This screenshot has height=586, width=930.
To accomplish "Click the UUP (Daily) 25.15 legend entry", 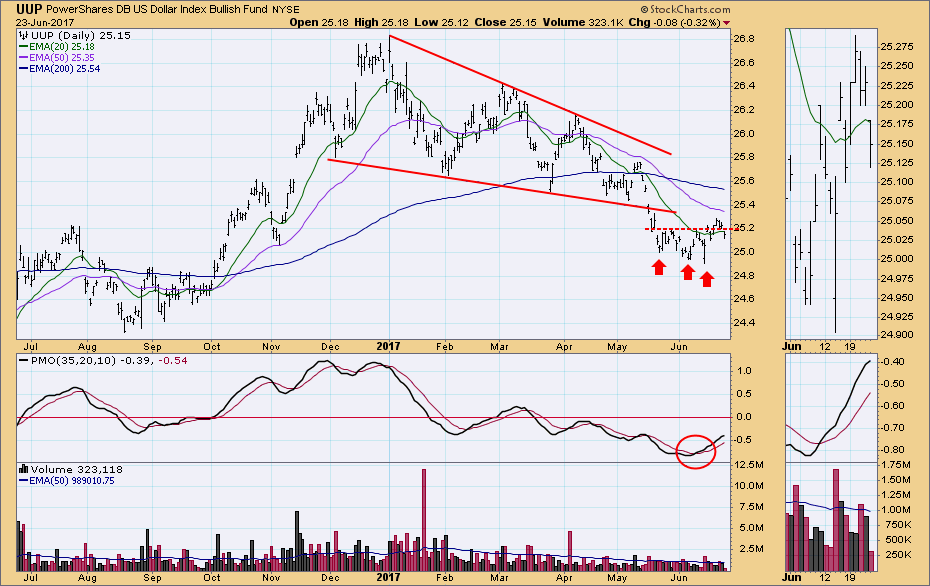I will click(x=81, y=36).
